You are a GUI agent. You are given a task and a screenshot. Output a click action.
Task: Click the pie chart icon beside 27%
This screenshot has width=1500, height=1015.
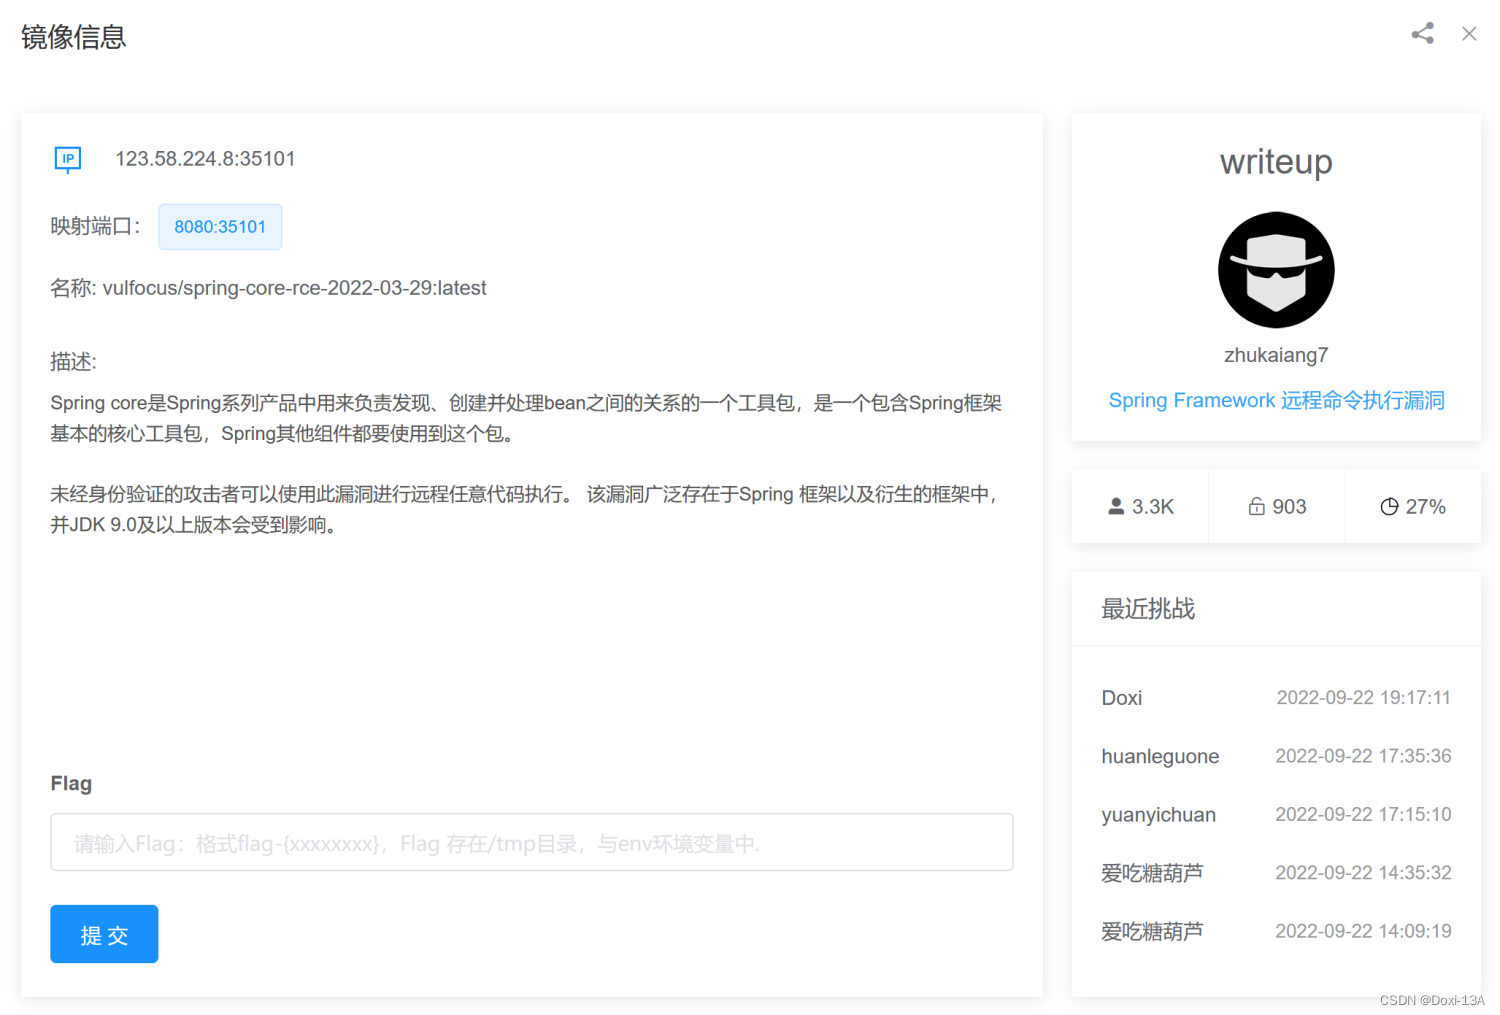click(x=1389, y=507)
